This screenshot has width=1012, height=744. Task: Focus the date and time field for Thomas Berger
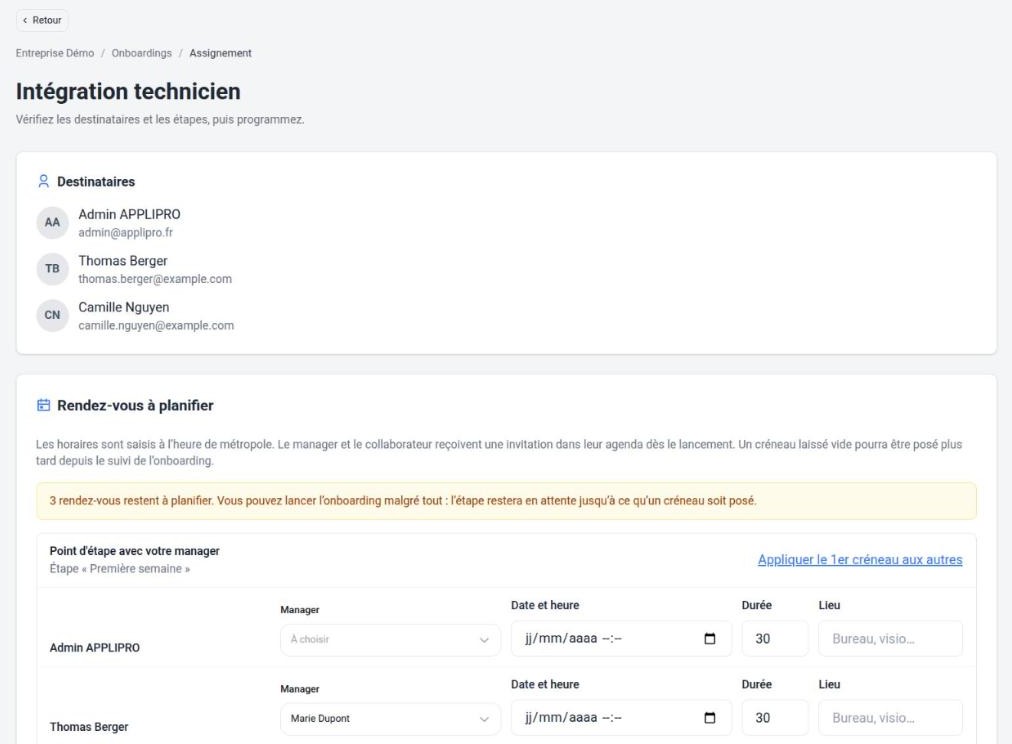tap(621, 718)
